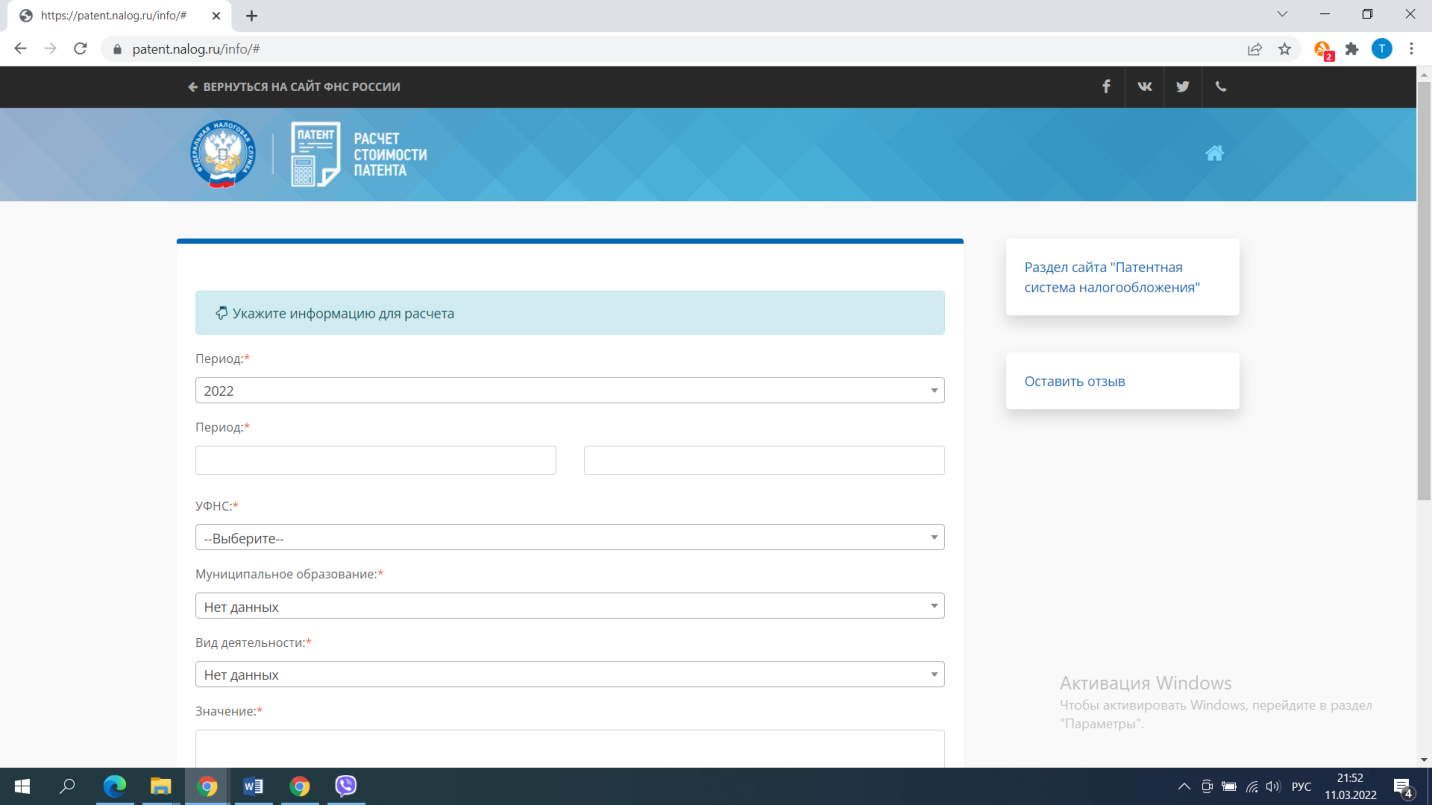Show hidden system tray icons
The image size is (1432, 805).
(x=1184, y=787)
